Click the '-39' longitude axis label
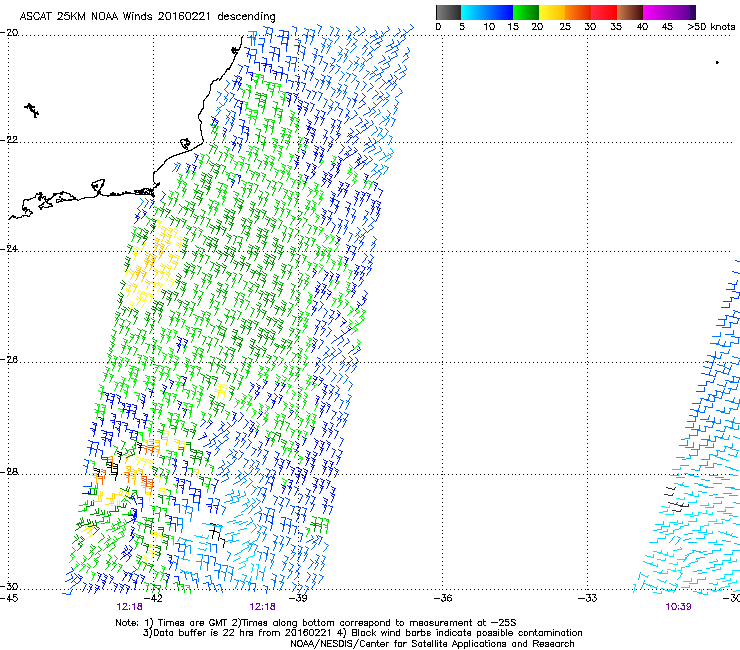 click(x=298, y=598)
